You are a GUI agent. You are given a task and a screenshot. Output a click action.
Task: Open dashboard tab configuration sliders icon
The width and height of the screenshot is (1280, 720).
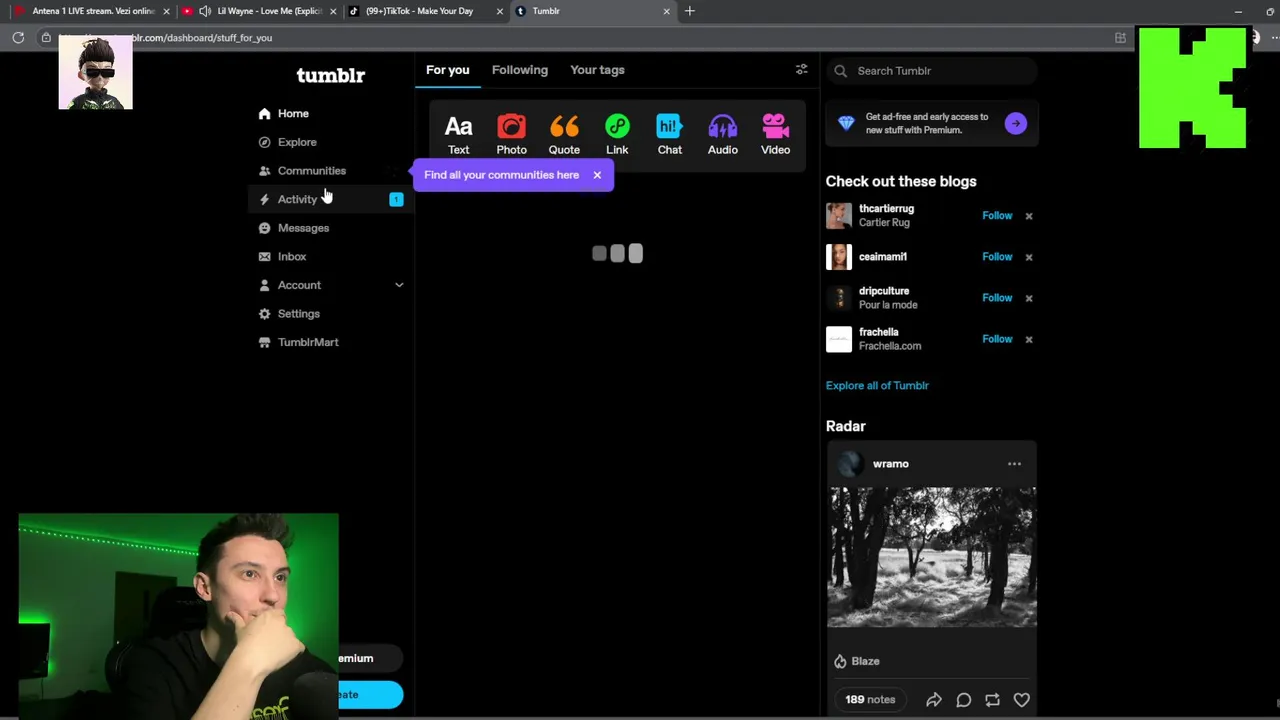(x=801, y=69)
